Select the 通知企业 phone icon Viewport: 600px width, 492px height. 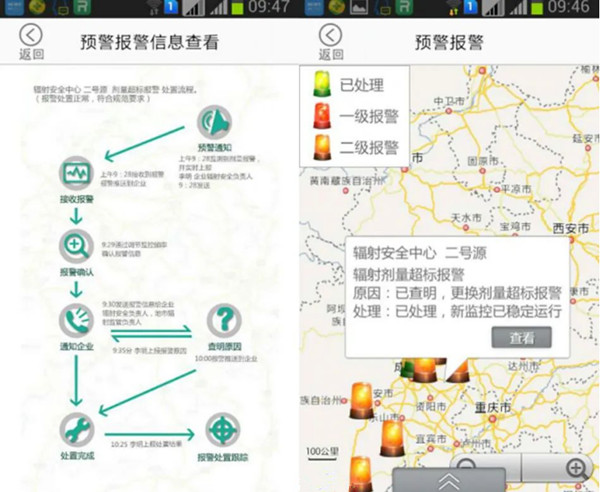click(77, 320)
